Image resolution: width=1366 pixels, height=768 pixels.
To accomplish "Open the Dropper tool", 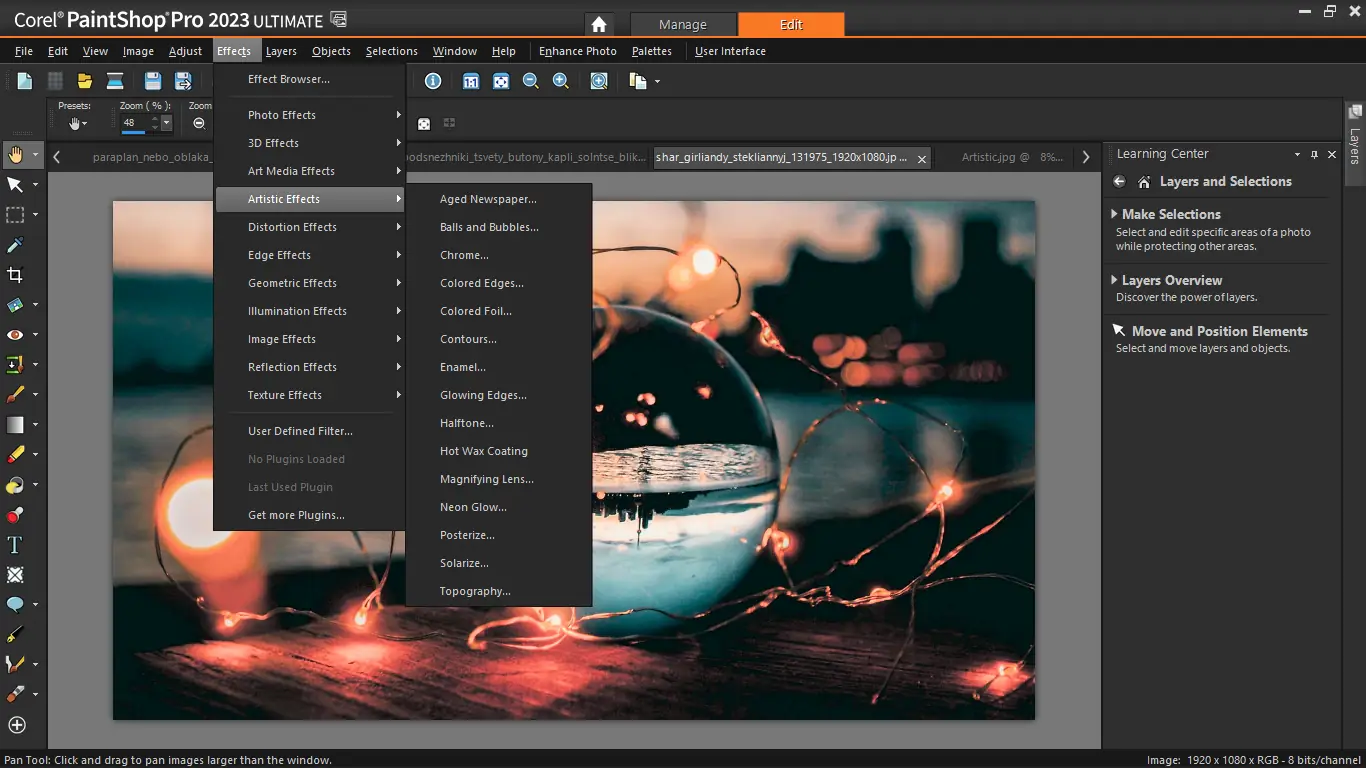I will click(x=16, y=244).
